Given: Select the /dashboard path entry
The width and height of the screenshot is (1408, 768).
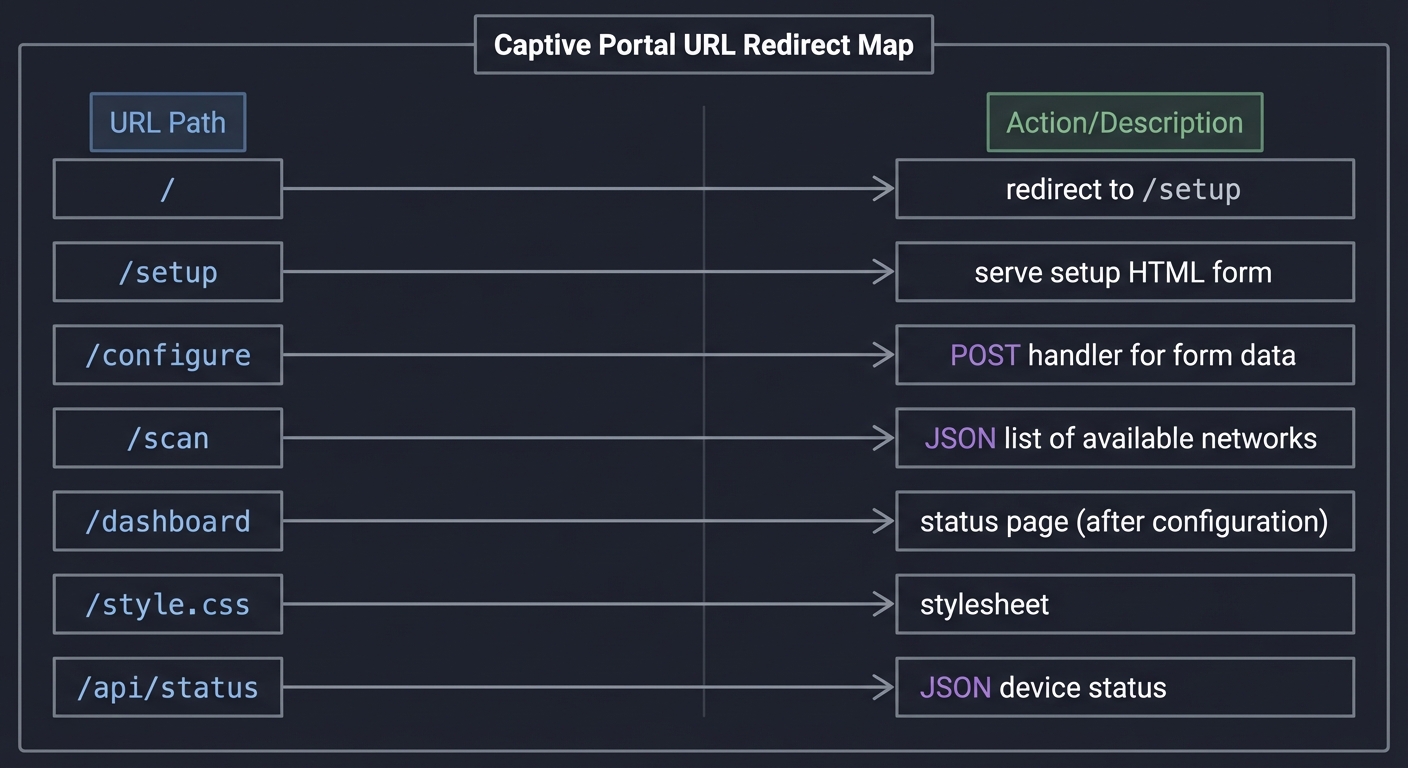Looking at the screenshot, I should point(167,521).
